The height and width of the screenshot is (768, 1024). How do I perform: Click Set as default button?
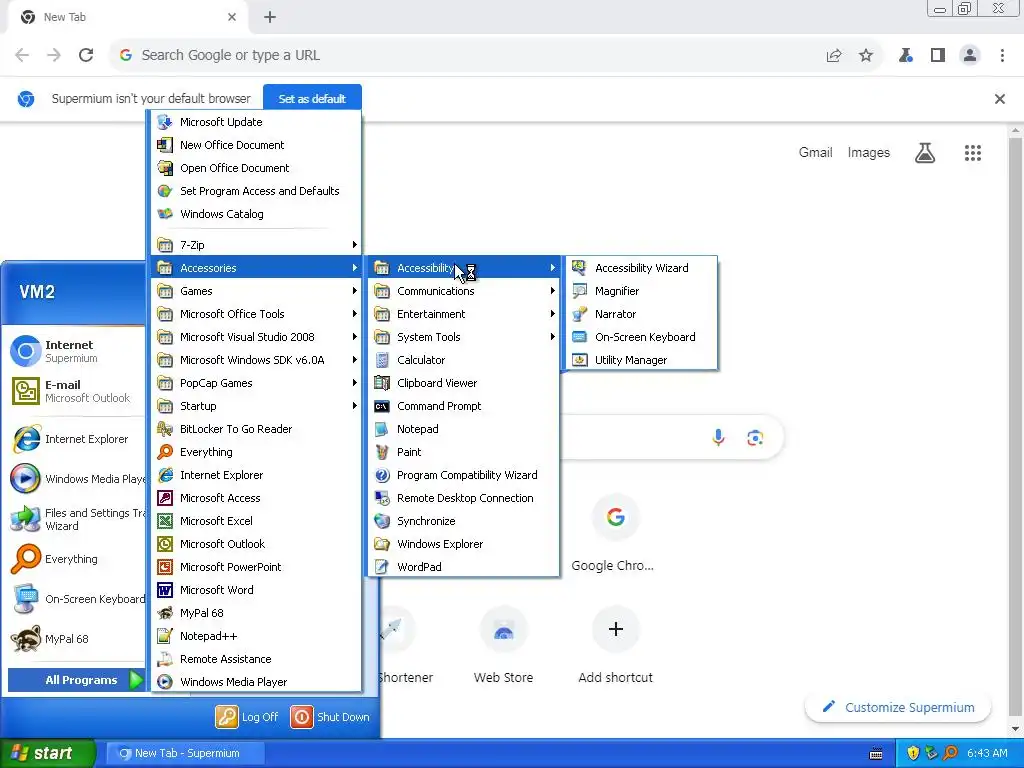pyautogui.click(x=312, y=99)
